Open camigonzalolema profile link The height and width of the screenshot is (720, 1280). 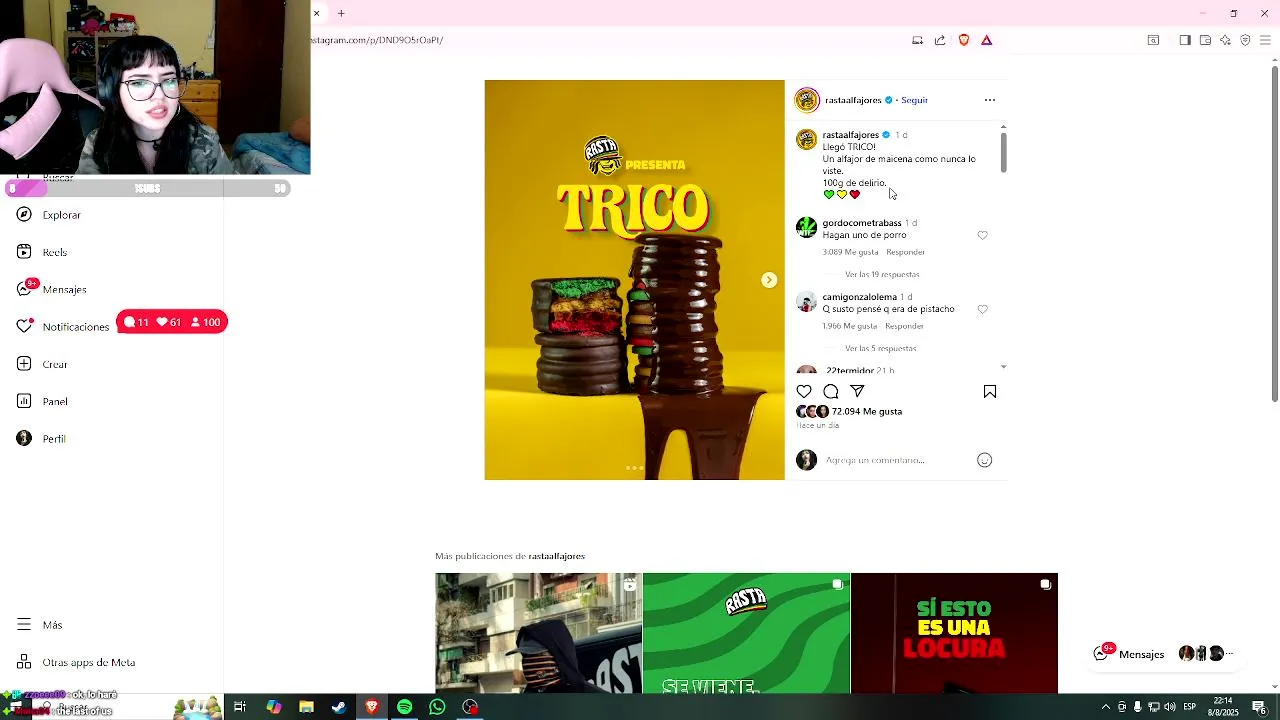[x=859, y=297]
